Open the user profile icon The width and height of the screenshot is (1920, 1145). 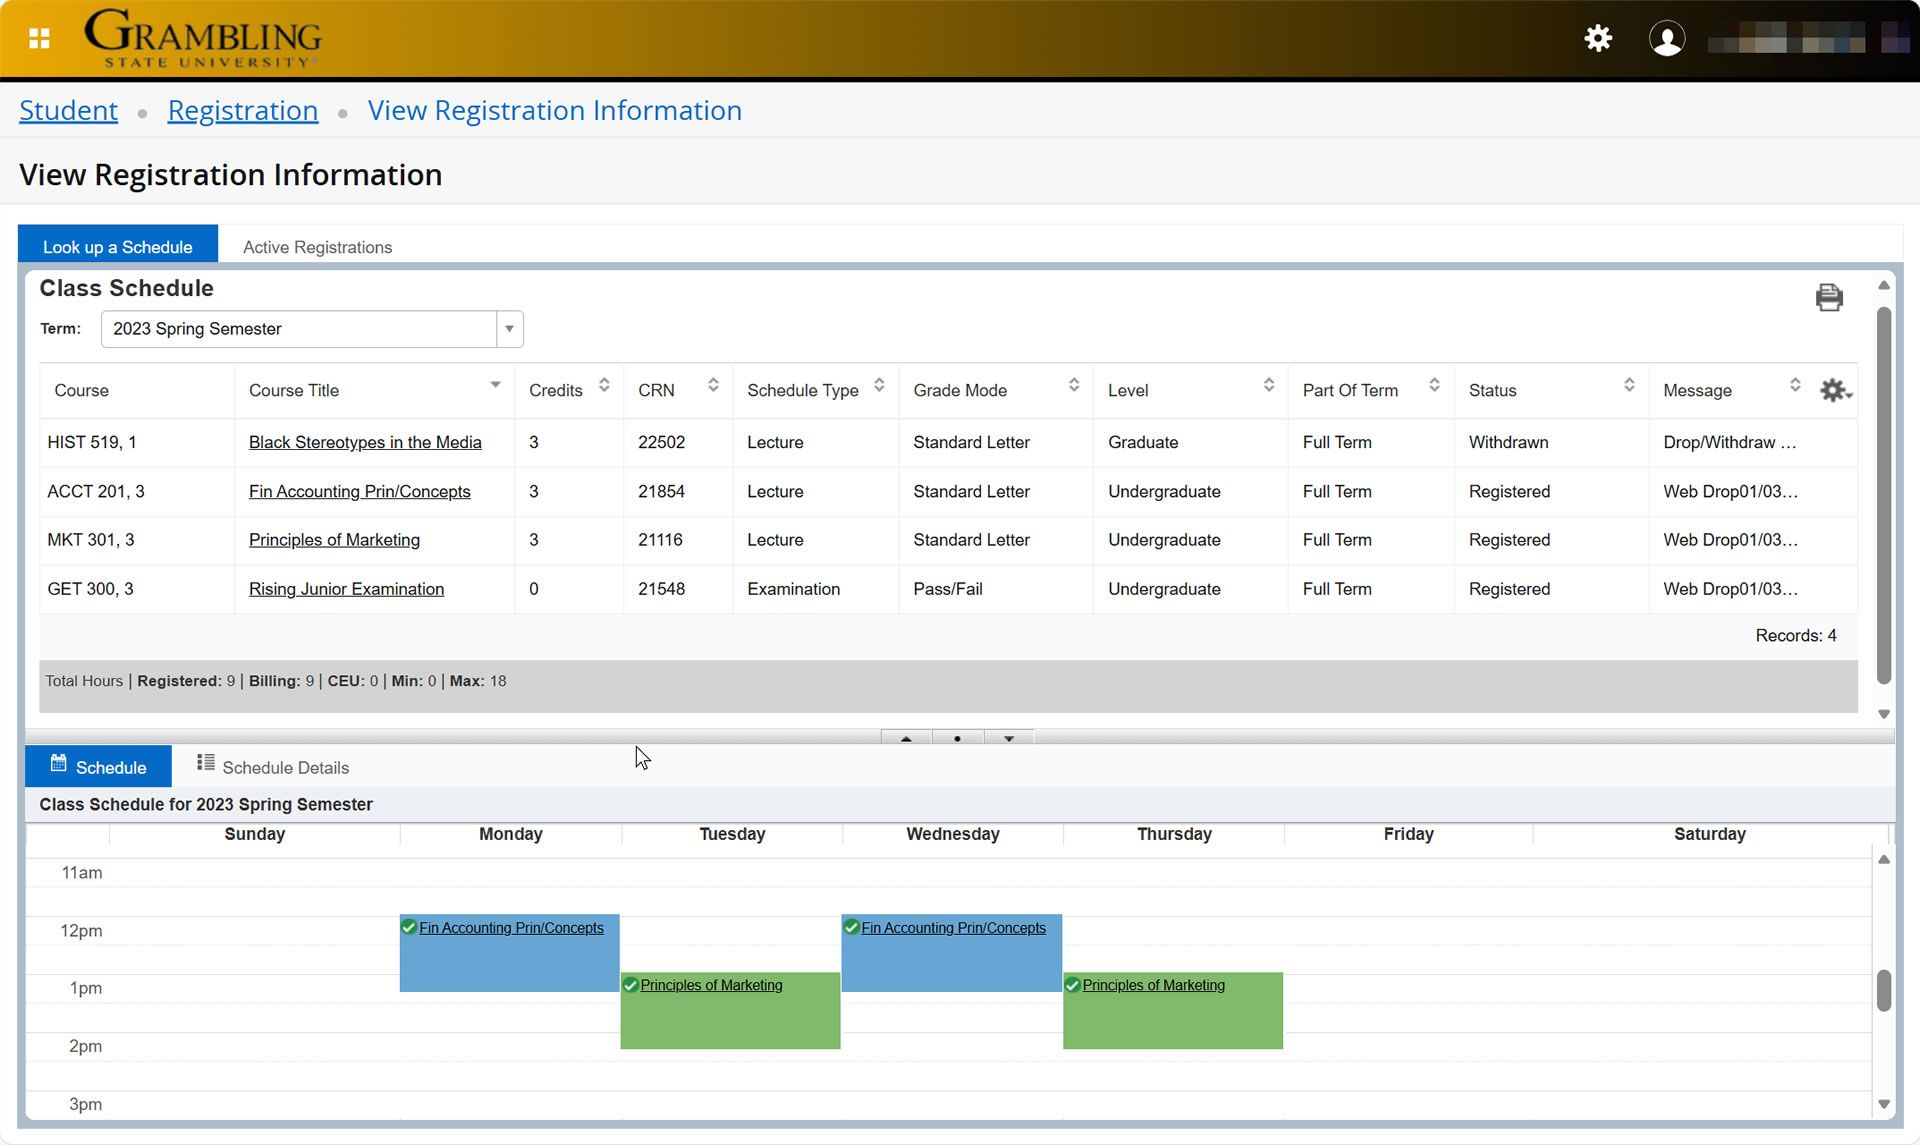[1667, 38]
